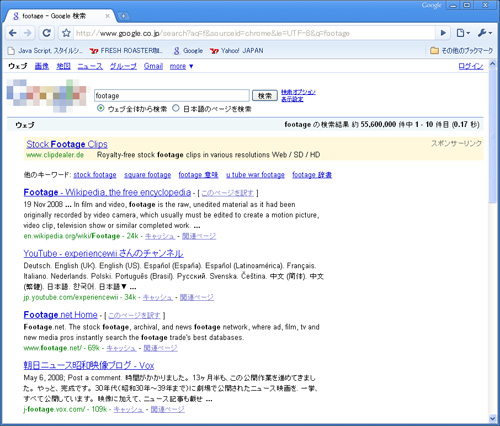Open the 朝日ニュース昭和映像ブログ Vox result

click(89, 365)
